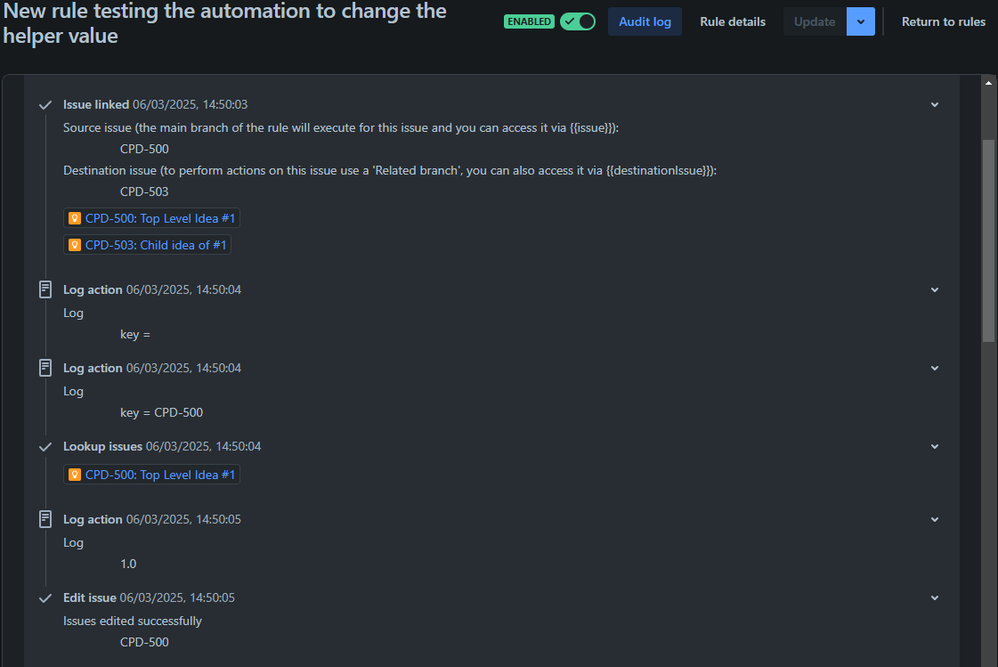
Task: Open CPD-503: Child idea of #1
Action: (x=153, y=244)
